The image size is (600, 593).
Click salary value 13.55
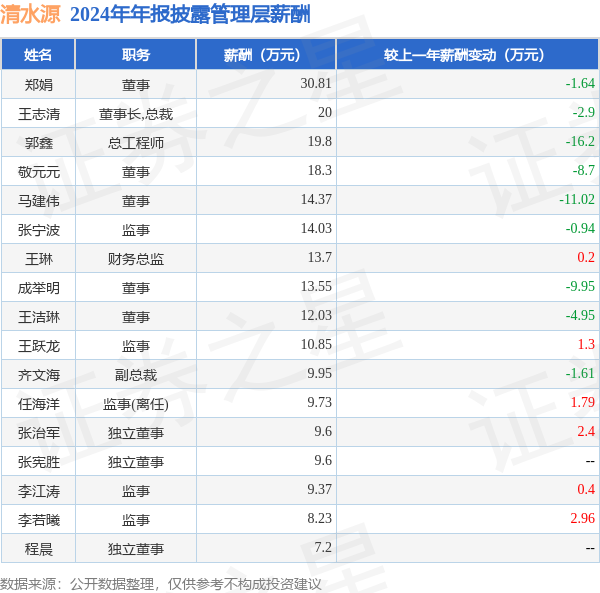pos(316,287)
